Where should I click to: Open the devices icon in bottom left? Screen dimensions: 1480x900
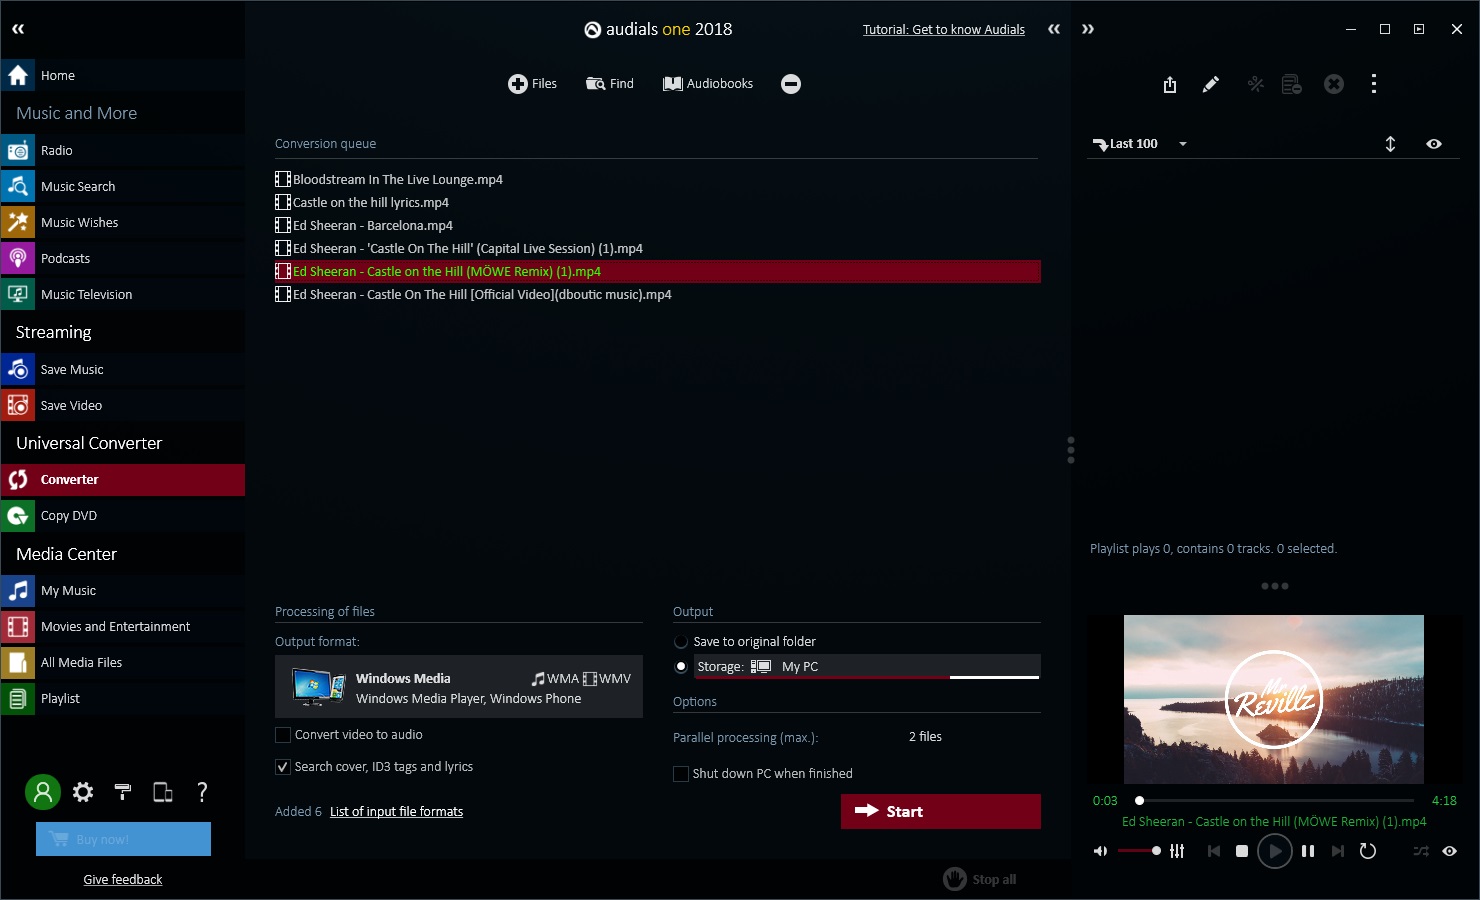[162, 792]
